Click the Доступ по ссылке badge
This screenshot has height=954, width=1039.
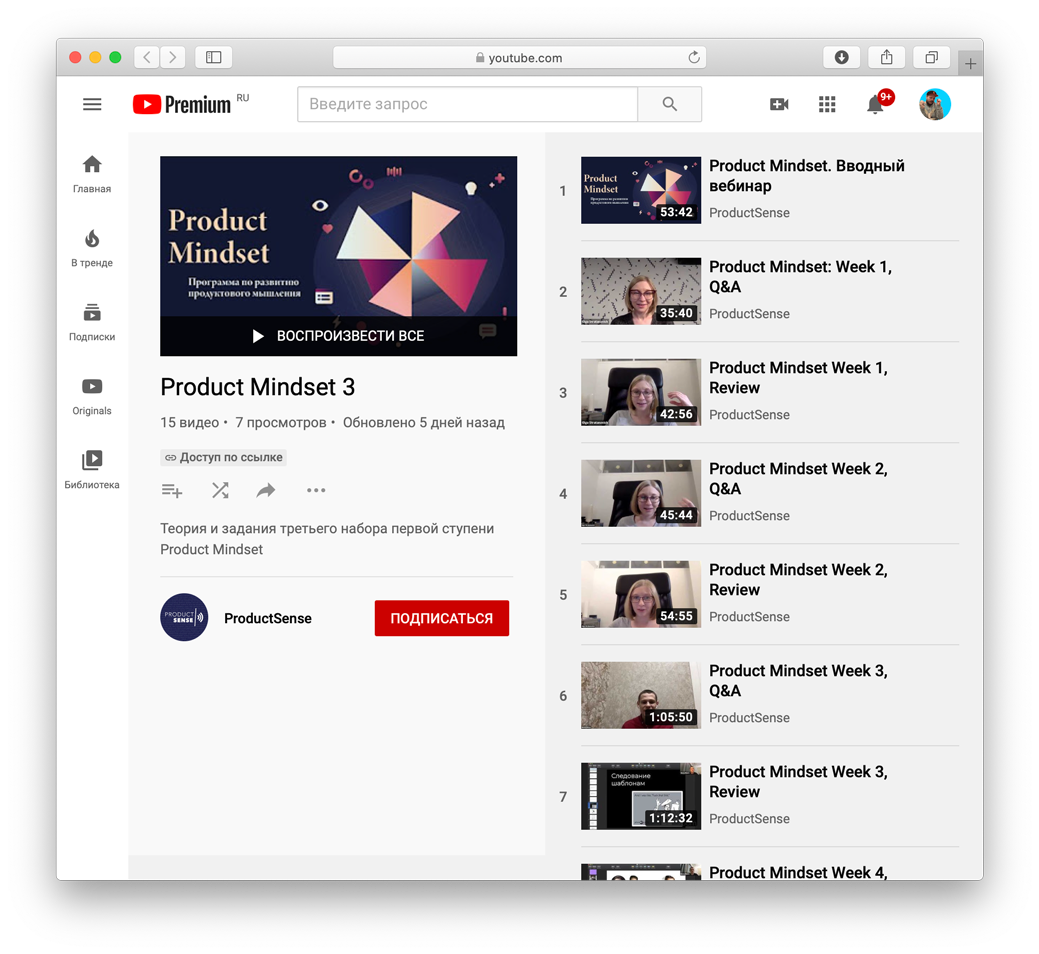tap(224, 457)
